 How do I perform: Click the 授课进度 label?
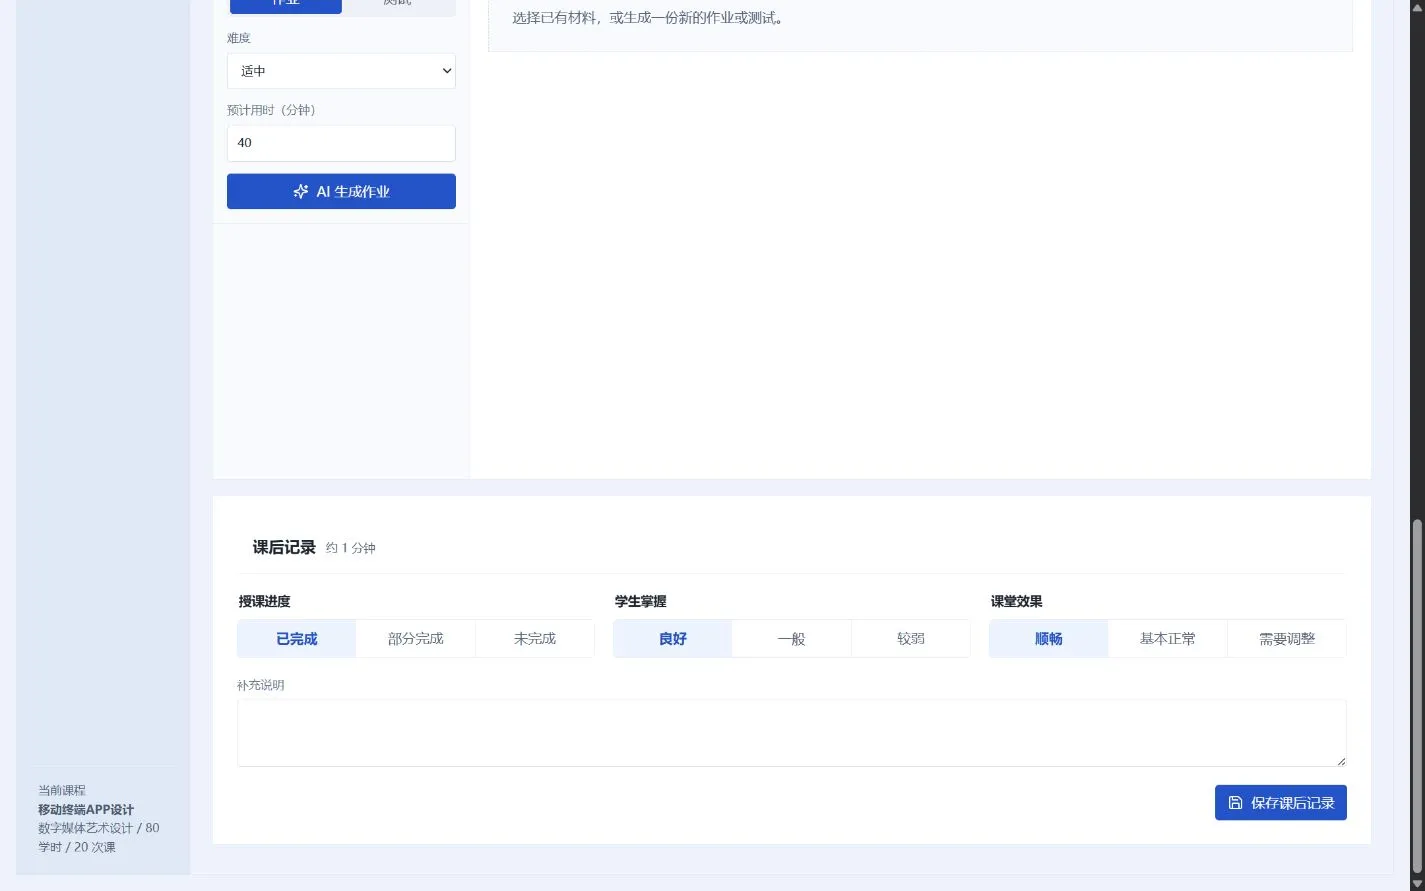pos(264,601)
